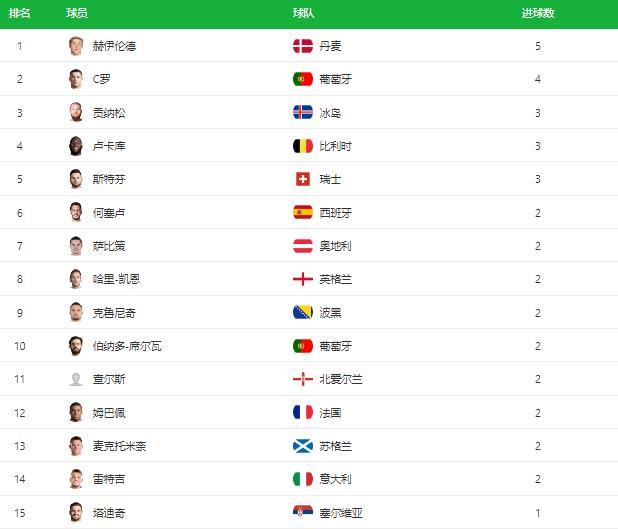Open team name link 塞尔维亚
Viewport: 618px width, 529px height.
tap(341, 513)
